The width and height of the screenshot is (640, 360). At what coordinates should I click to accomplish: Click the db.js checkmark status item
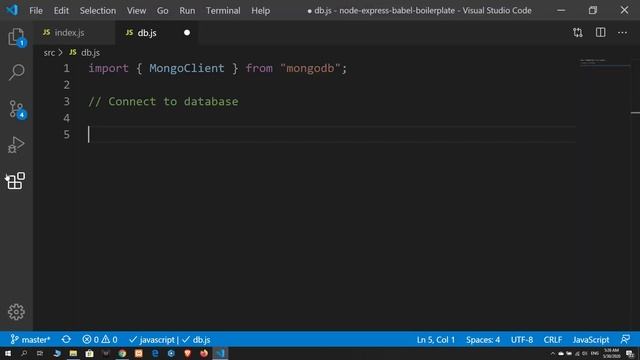(196, 339)
